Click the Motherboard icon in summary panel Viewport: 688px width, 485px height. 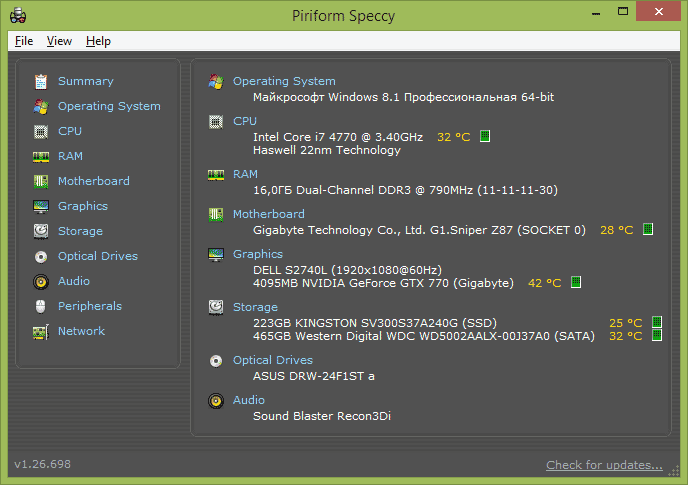pyautogui.click(x=216, y=215)
